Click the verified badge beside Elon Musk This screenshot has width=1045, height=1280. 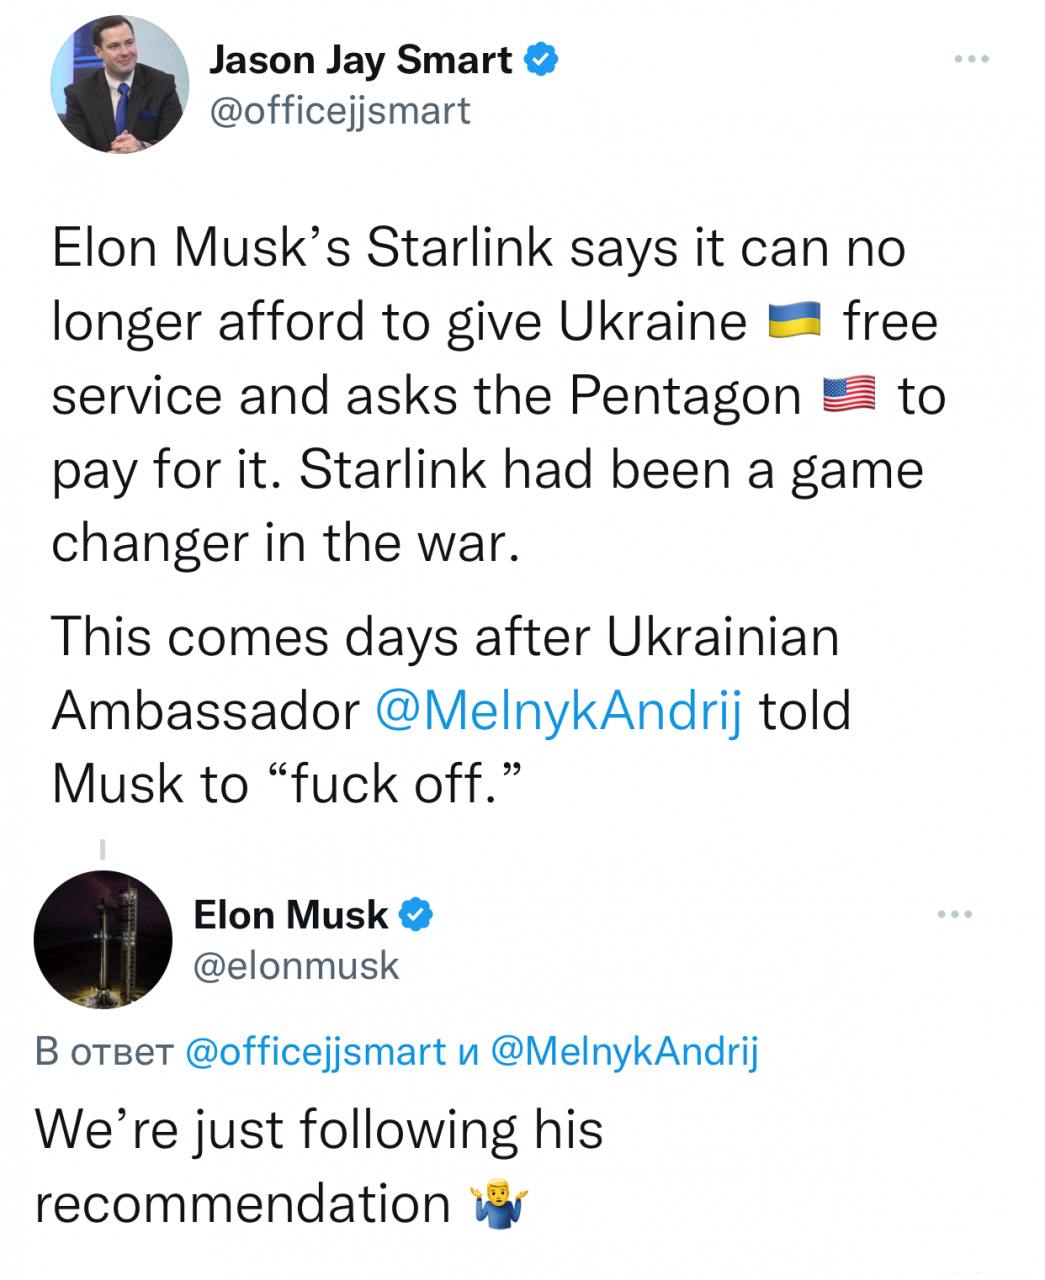tap(416, 914)
